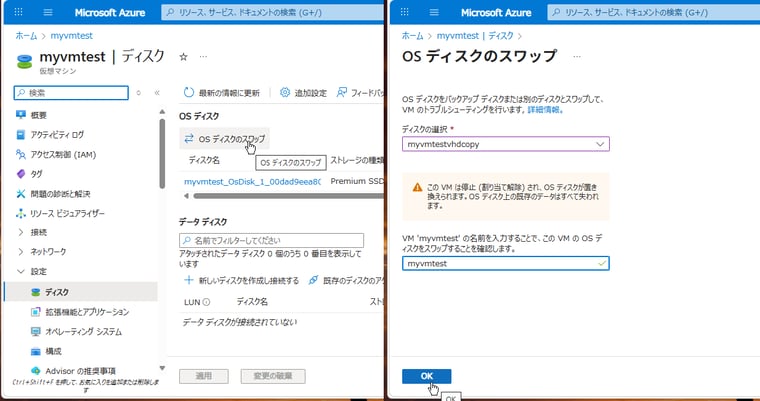Click 既存のディスクのアタッチ link icon

pos(314,280)
